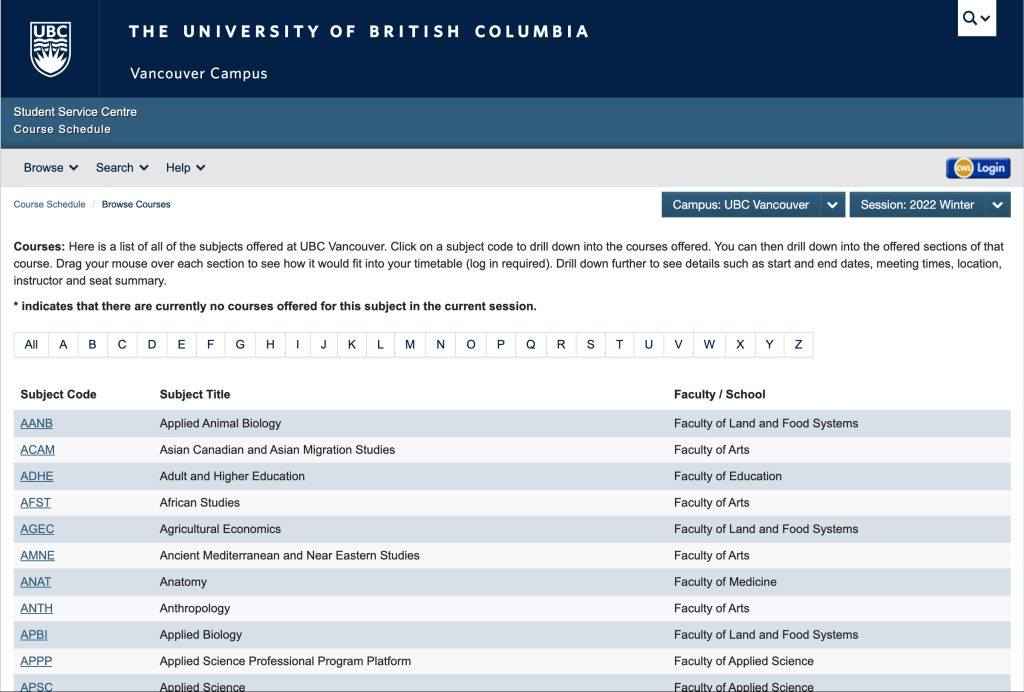This screenshot has width=1024, height=692.
Task: Filter subjects by letter C
Action: click(x=122, y=345)
